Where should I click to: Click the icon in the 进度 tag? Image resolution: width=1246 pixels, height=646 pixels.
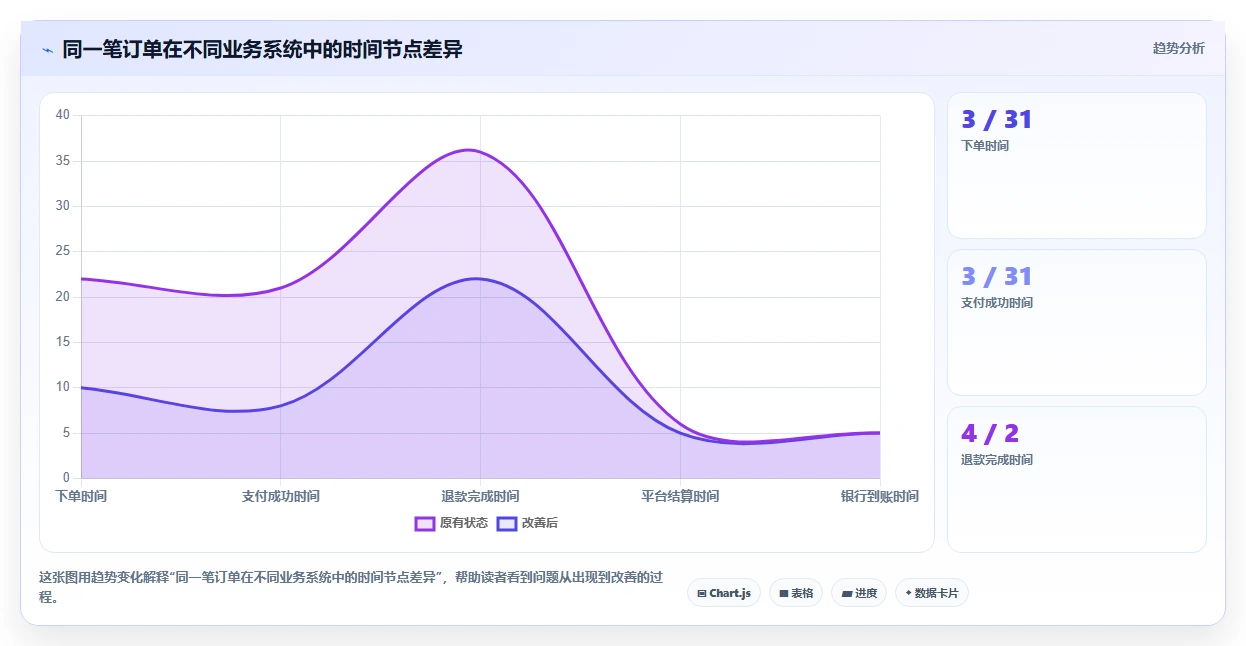[847, 593]
